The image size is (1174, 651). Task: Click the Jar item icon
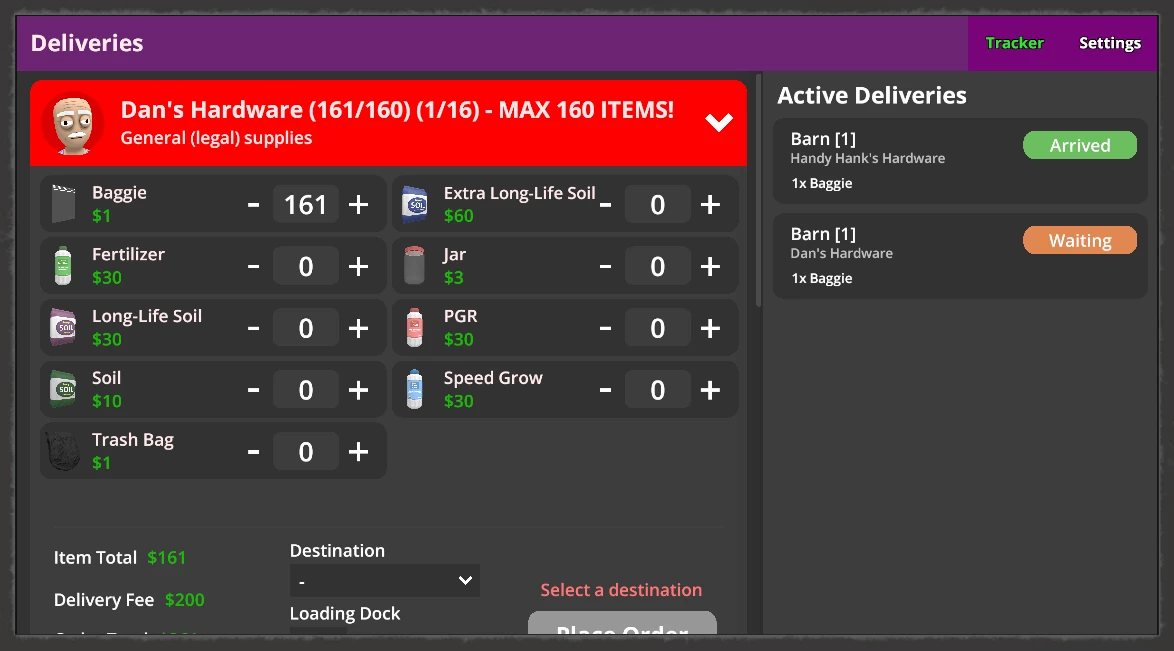(x=414, y=266)
